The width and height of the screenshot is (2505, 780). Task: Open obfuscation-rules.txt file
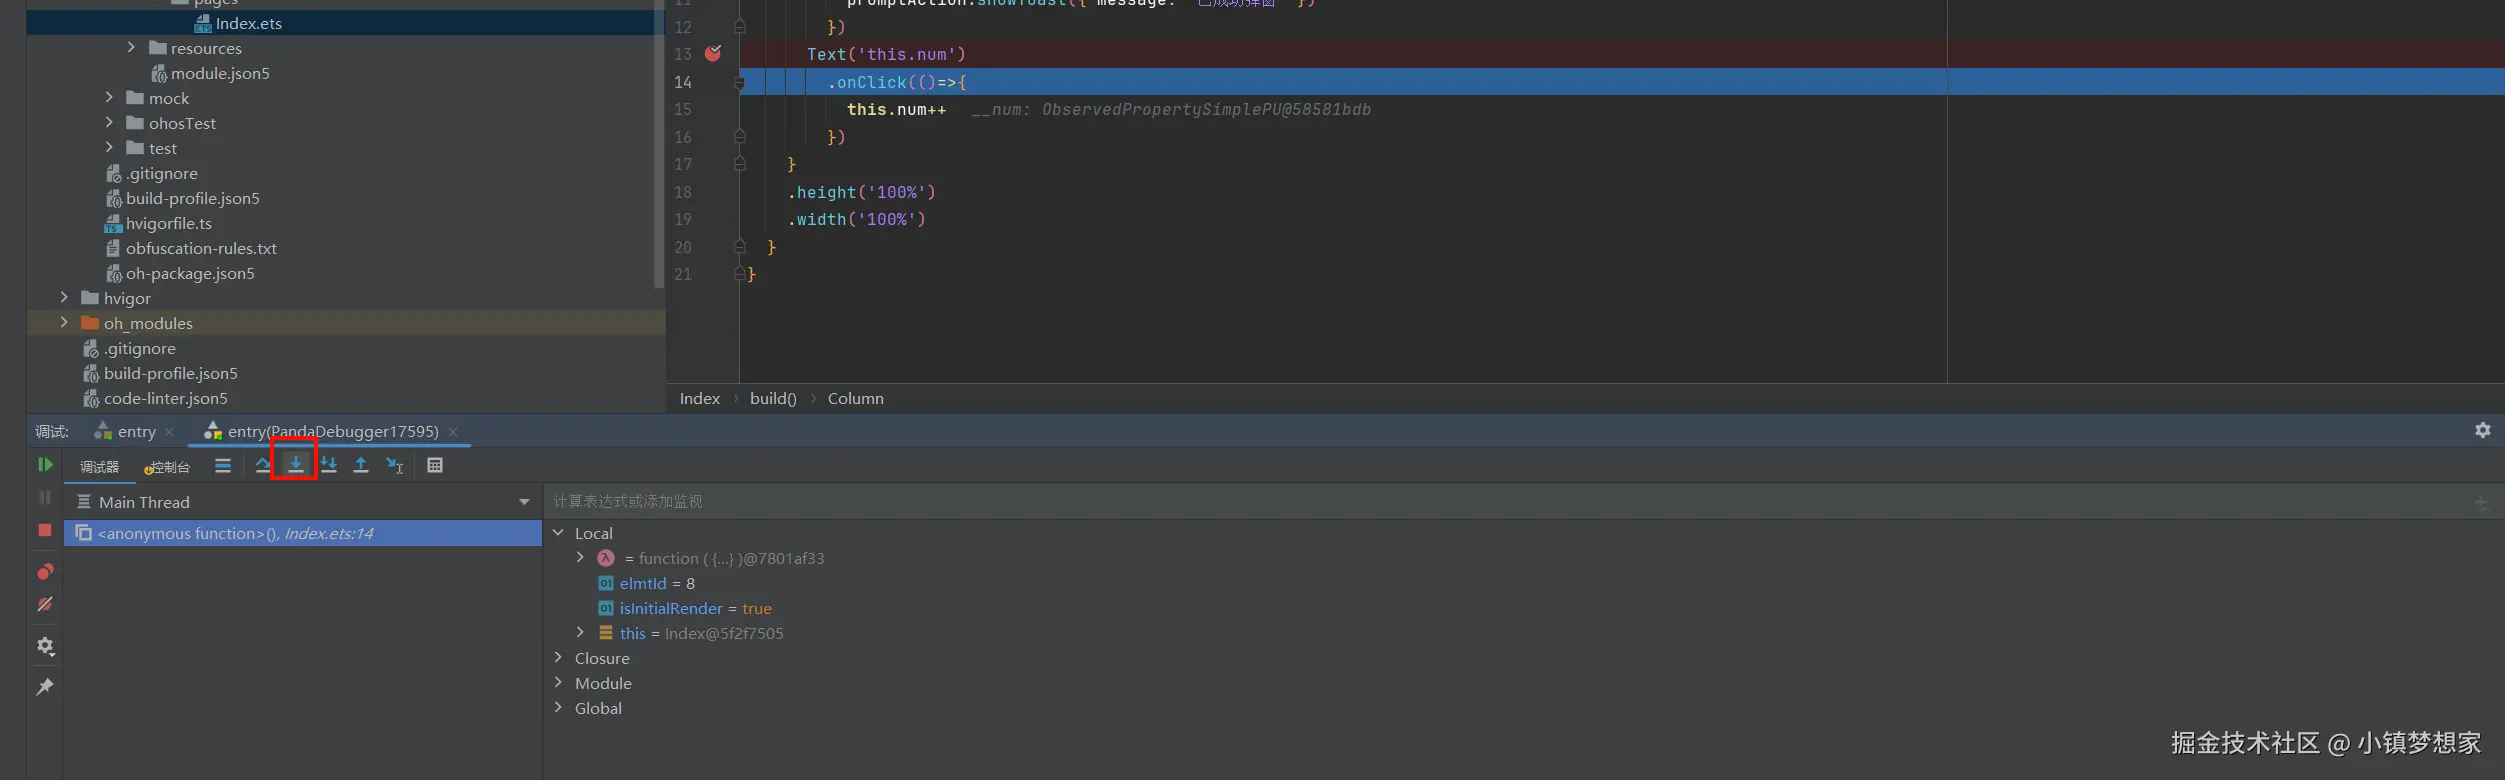(201, 248)
